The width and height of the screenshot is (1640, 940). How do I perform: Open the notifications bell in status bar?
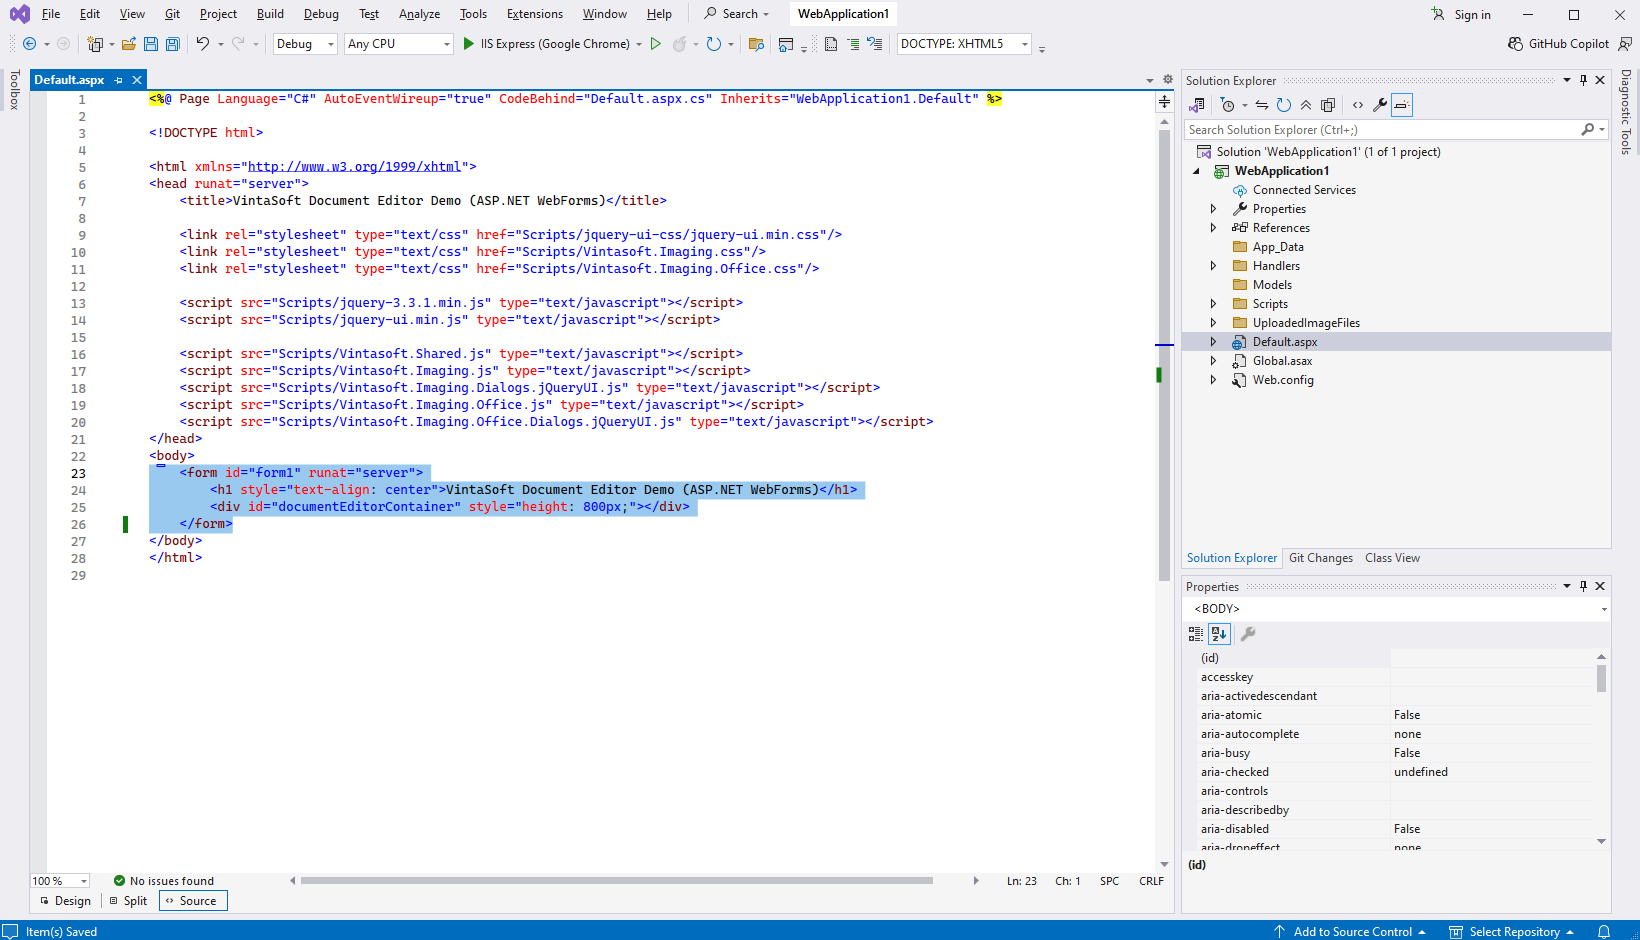pyautogui.click(x=1603, y=931)
